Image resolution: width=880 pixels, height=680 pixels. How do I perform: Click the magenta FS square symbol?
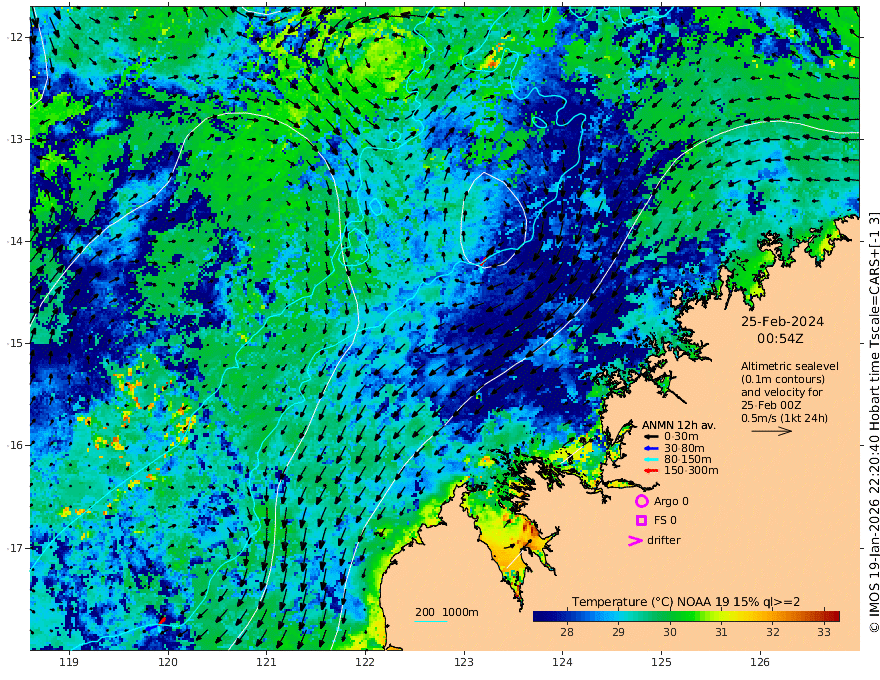641,520
